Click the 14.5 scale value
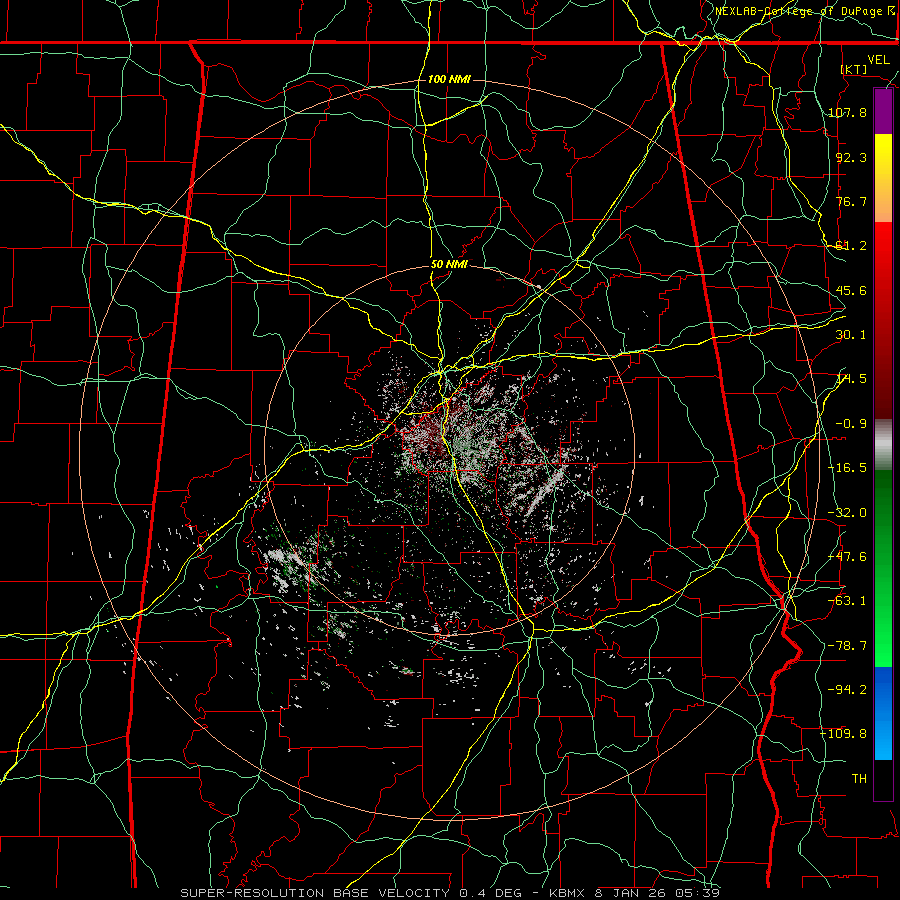The image size is (900, 900). [x=851, y=379]
